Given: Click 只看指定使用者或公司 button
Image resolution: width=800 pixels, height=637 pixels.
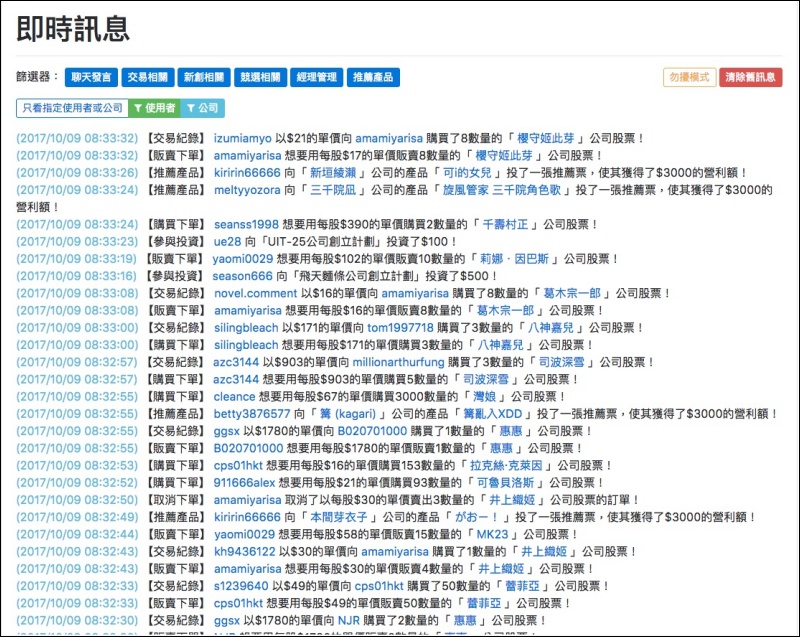Looking at the screenshot, I should pyautogui.click(x=72, y=108).
